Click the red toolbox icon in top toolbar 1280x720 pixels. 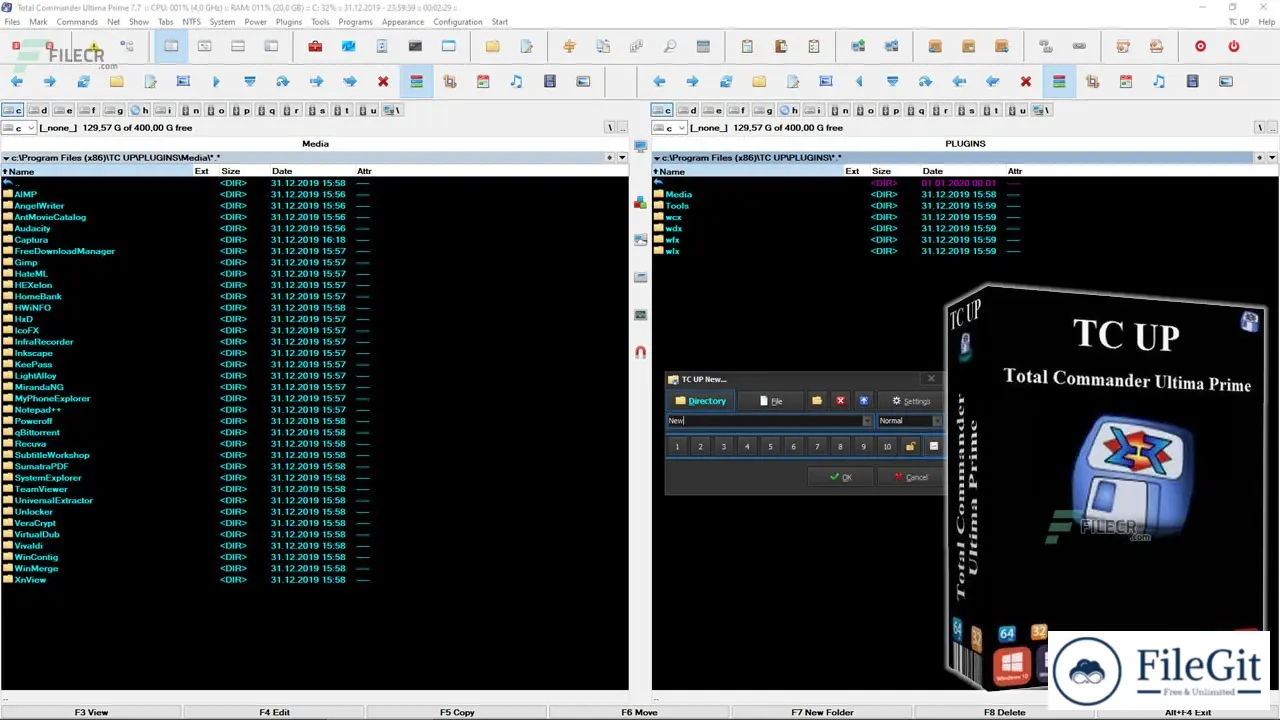(x=315, y=46)
